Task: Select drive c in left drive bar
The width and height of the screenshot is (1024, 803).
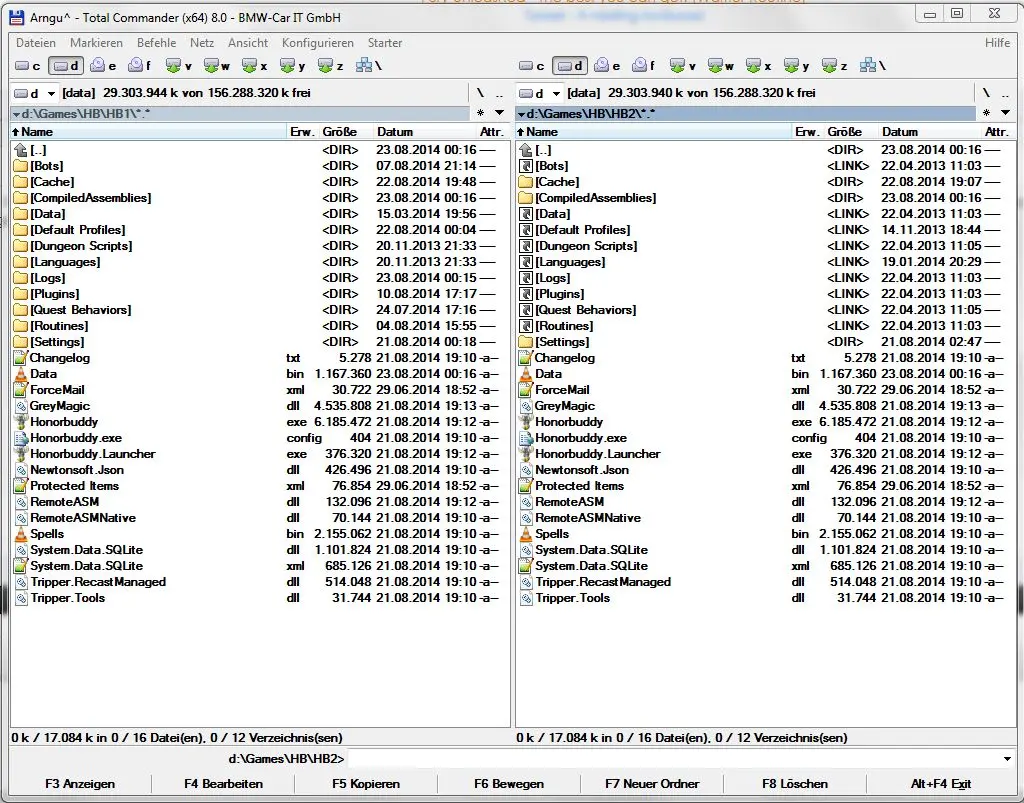Action: [x=27, y=66]
